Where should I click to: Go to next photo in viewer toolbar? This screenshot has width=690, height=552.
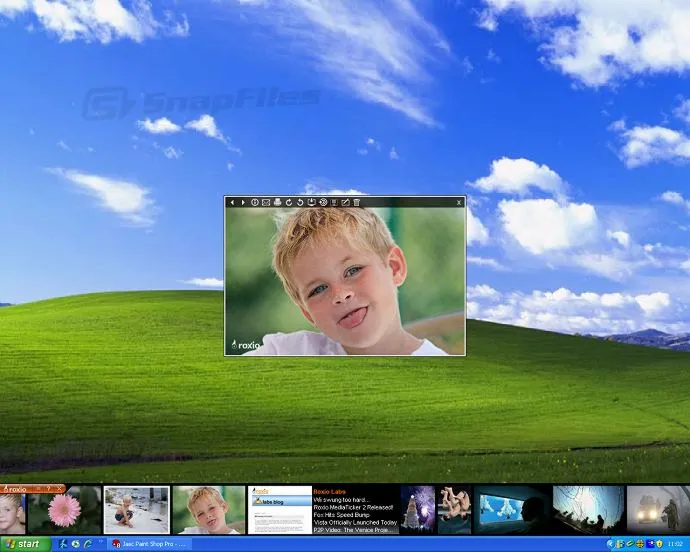243,202
